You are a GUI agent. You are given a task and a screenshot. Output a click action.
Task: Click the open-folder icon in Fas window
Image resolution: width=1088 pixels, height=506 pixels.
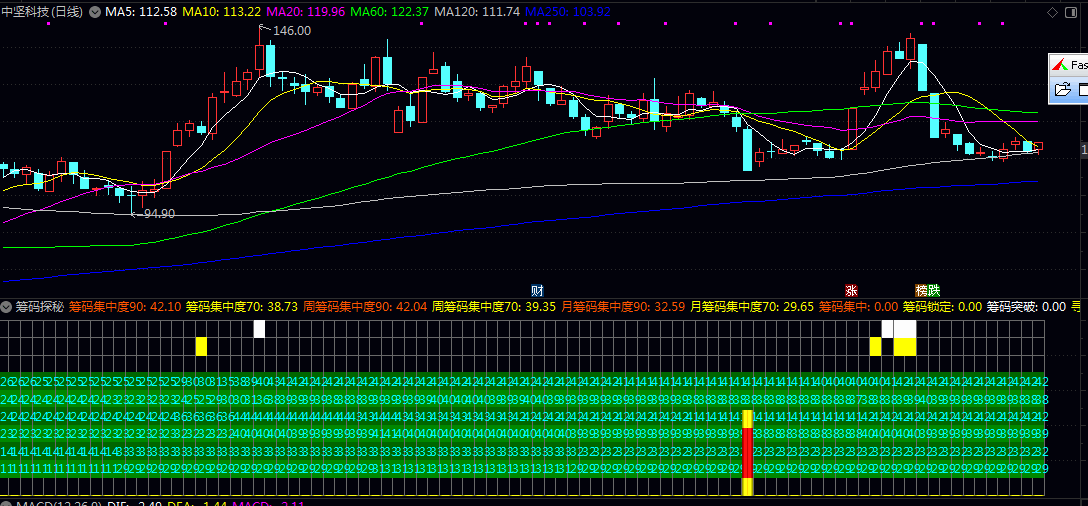(1062, 89)
